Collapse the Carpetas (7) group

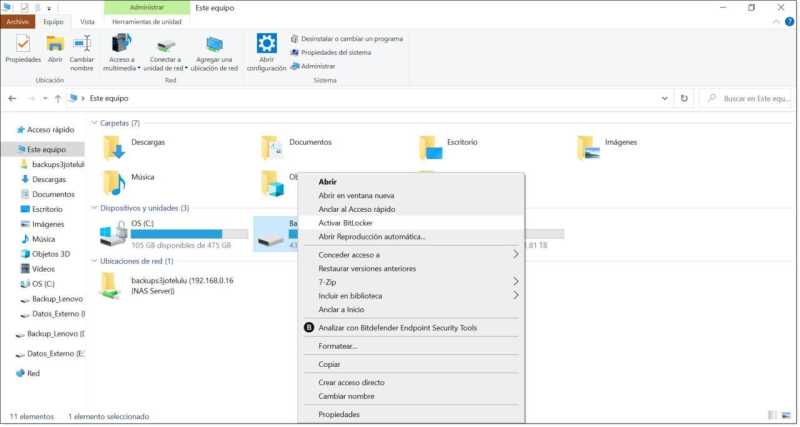pos(94,123)
